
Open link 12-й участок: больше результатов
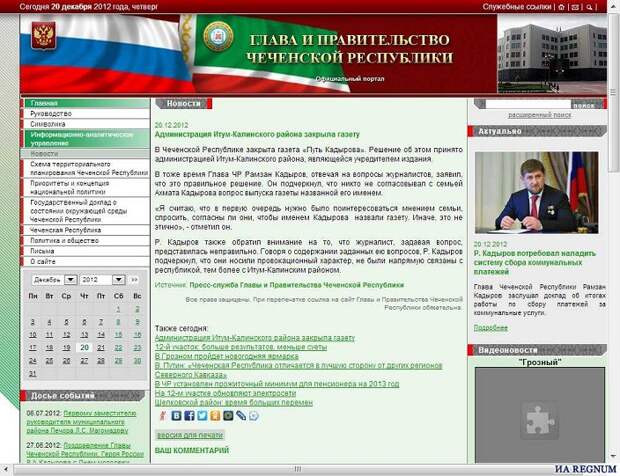click(241, 347)
